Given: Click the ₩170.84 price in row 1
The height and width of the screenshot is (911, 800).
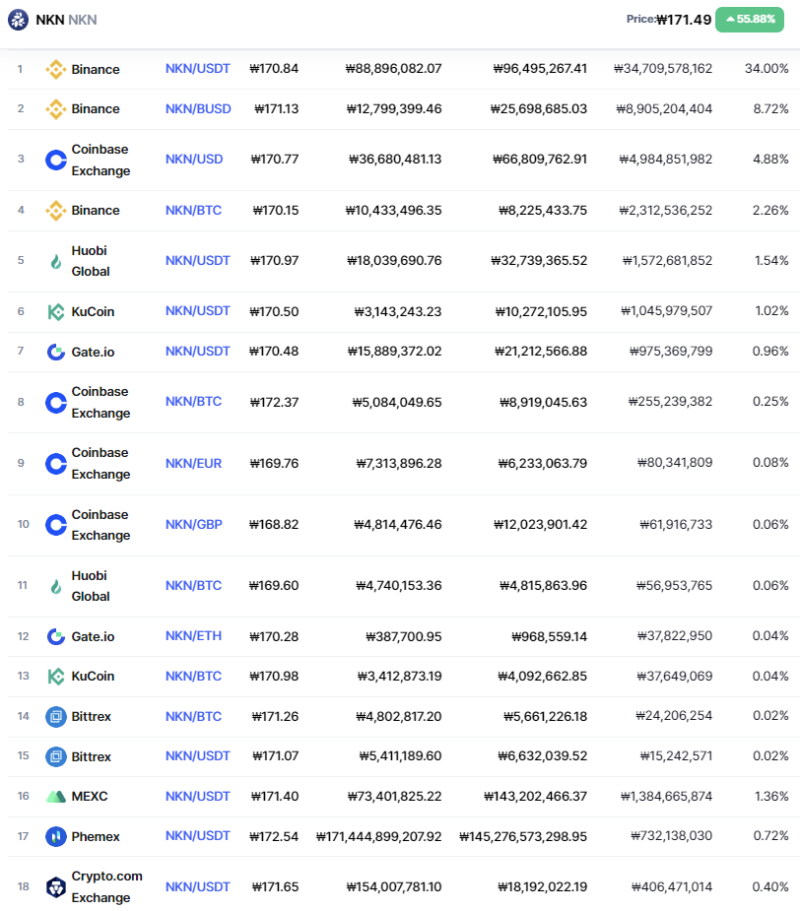Looking at the screenshot, I should click(274, 69).
